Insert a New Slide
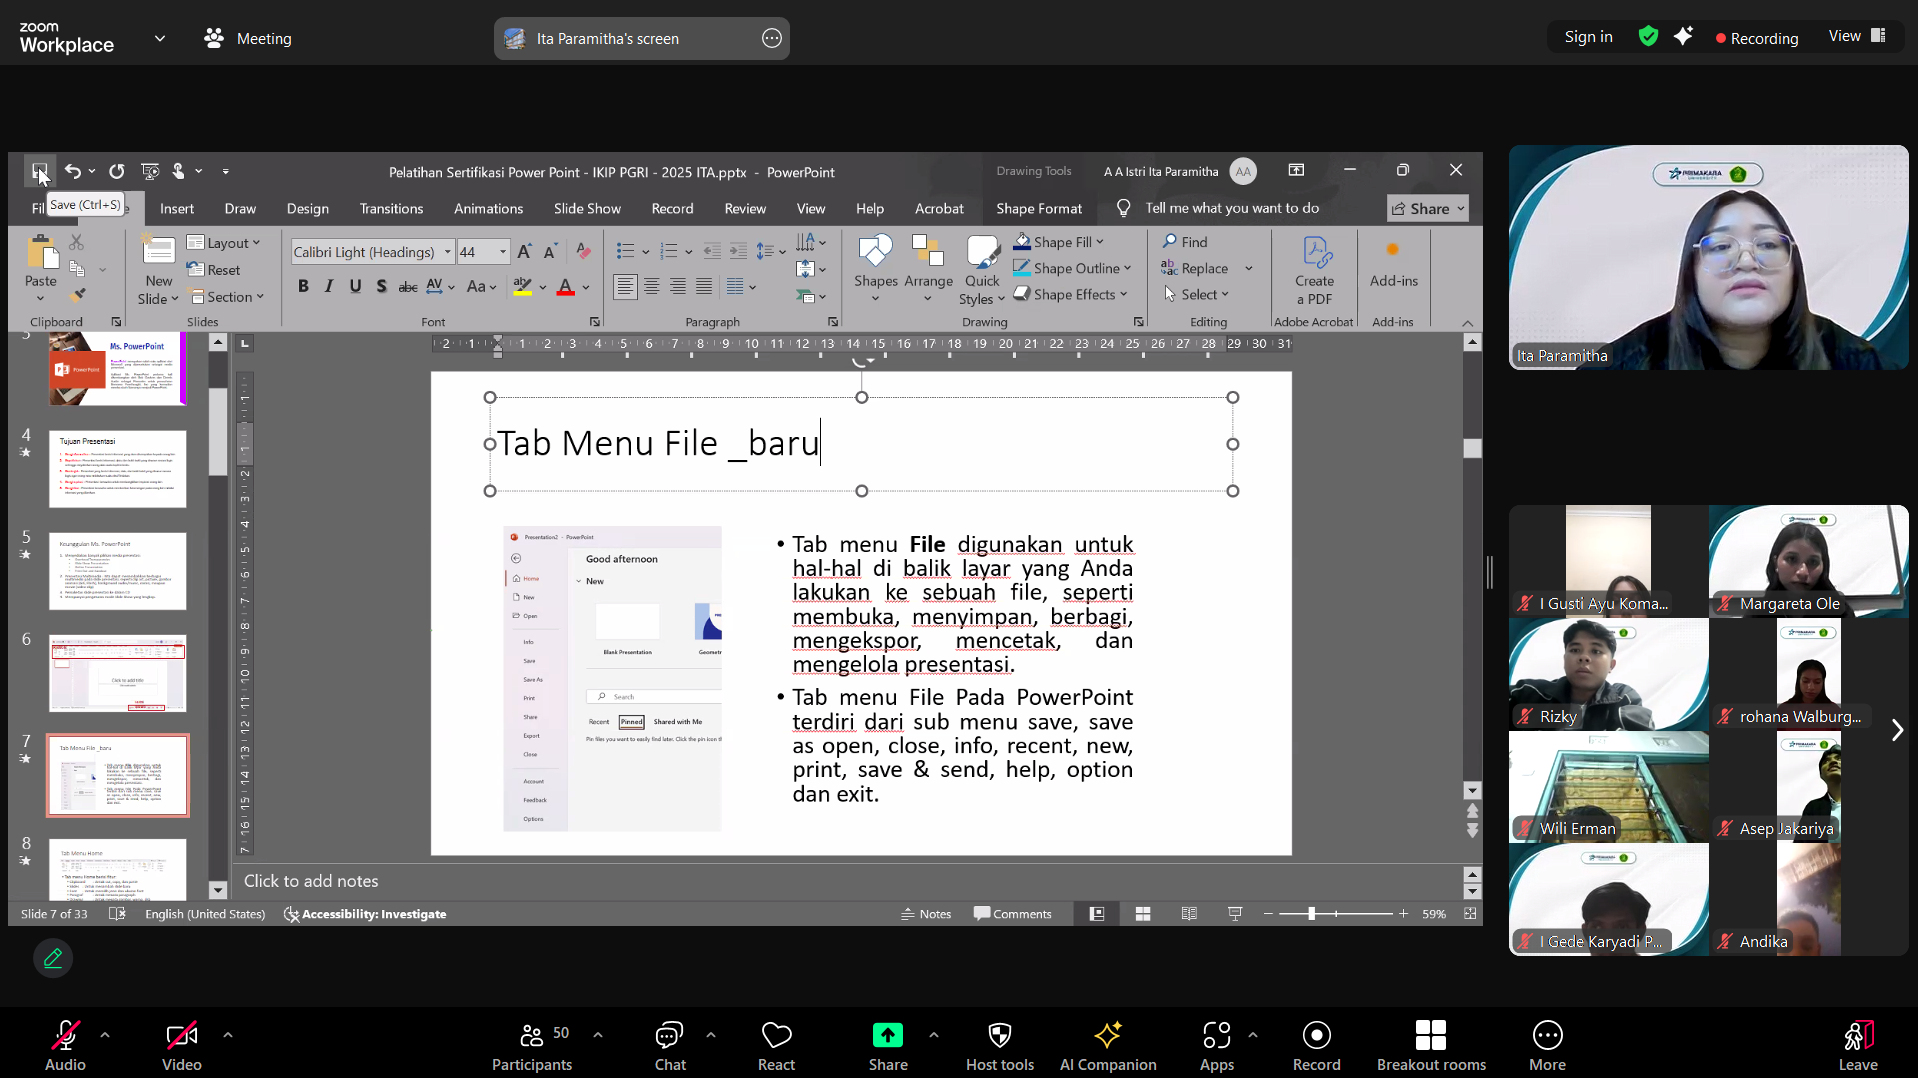 coord(158,270)
